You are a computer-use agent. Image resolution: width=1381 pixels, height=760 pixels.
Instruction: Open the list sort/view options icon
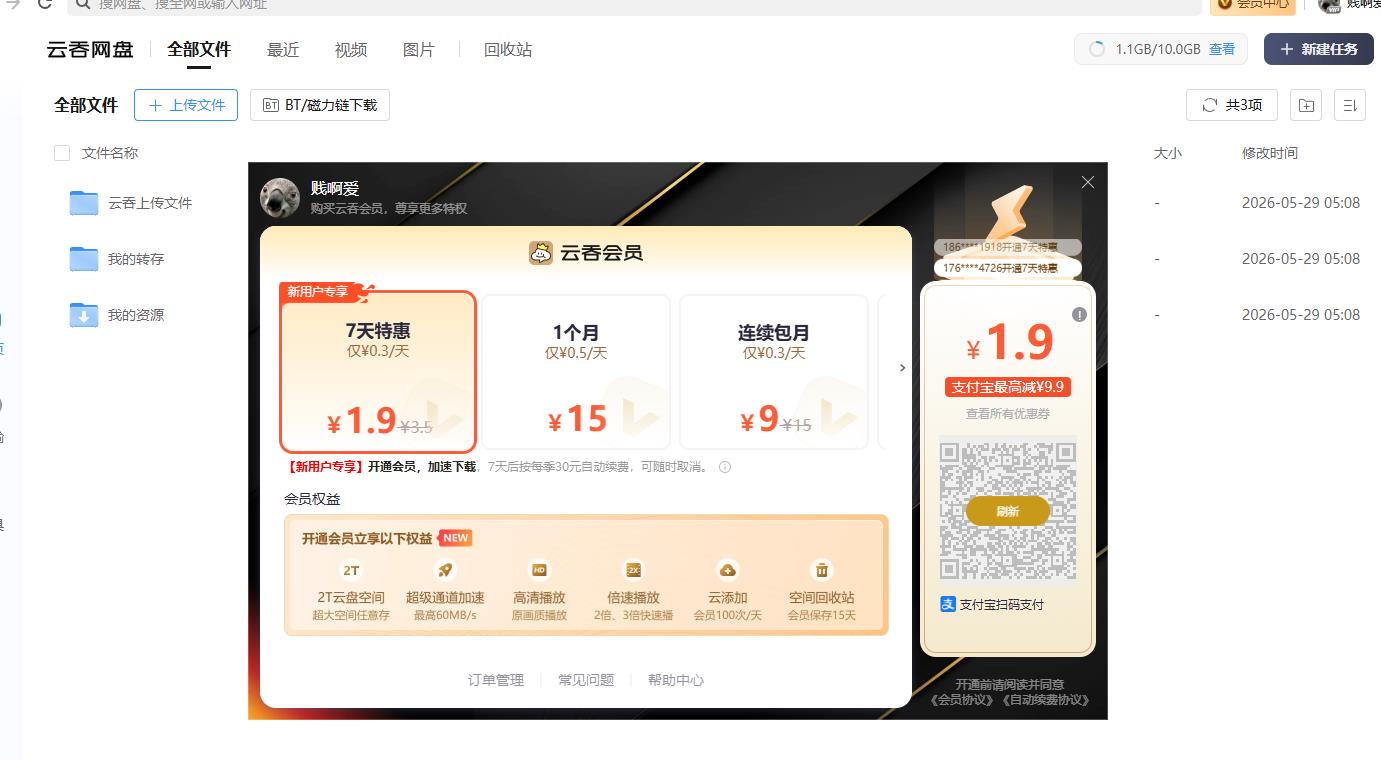pyautogui.click(x=1349, y=105)
